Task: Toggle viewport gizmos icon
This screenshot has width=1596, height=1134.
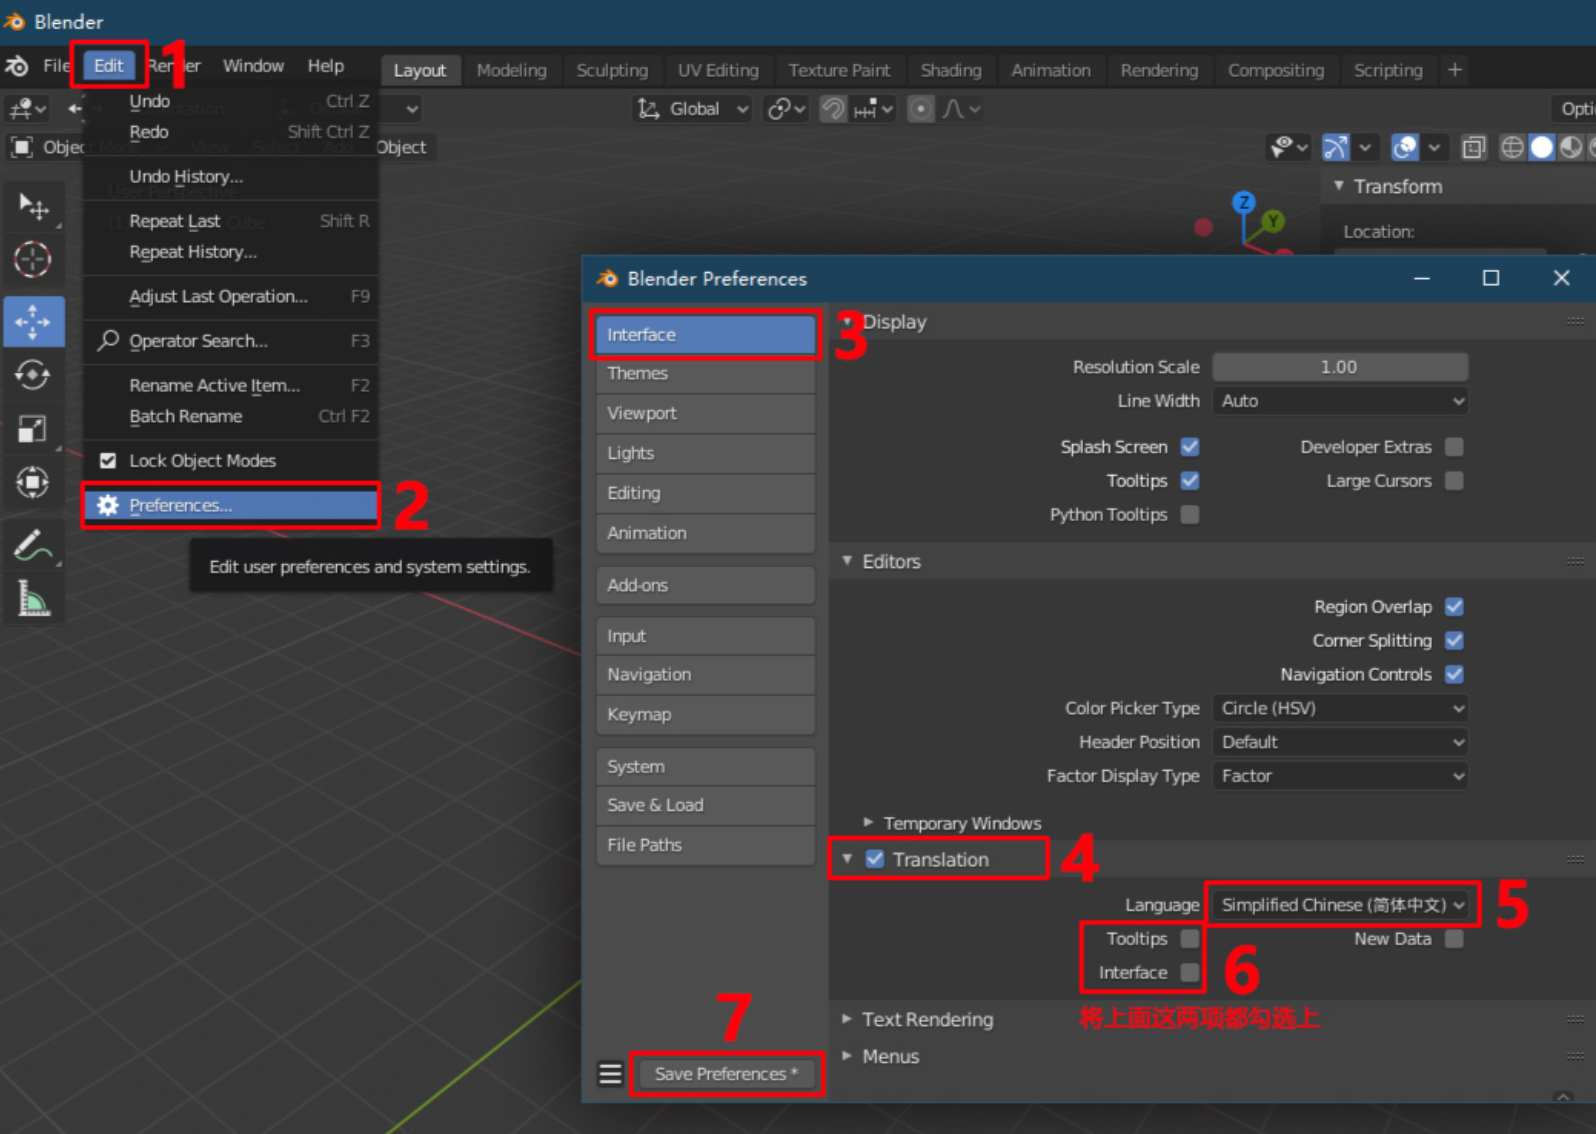Action: click(x=1336, y=148)
